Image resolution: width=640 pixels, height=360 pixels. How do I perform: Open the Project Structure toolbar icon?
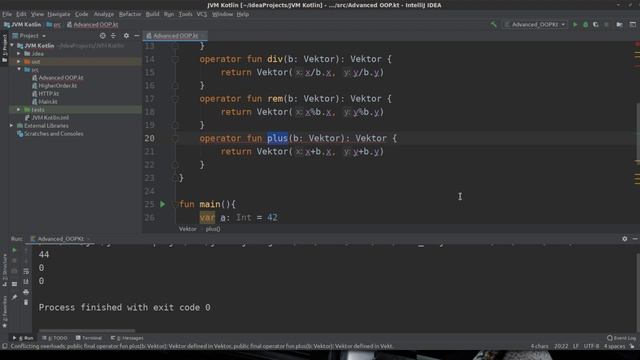pos(620,24)
